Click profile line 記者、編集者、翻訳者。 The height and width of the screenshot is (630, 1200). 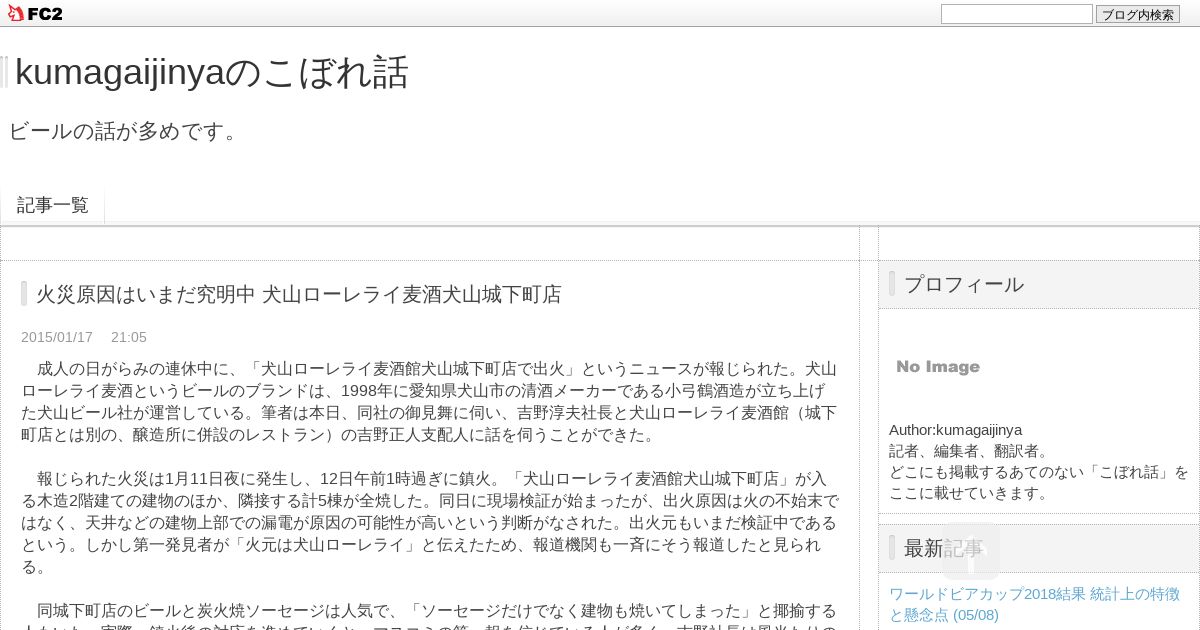coord(969,451)
